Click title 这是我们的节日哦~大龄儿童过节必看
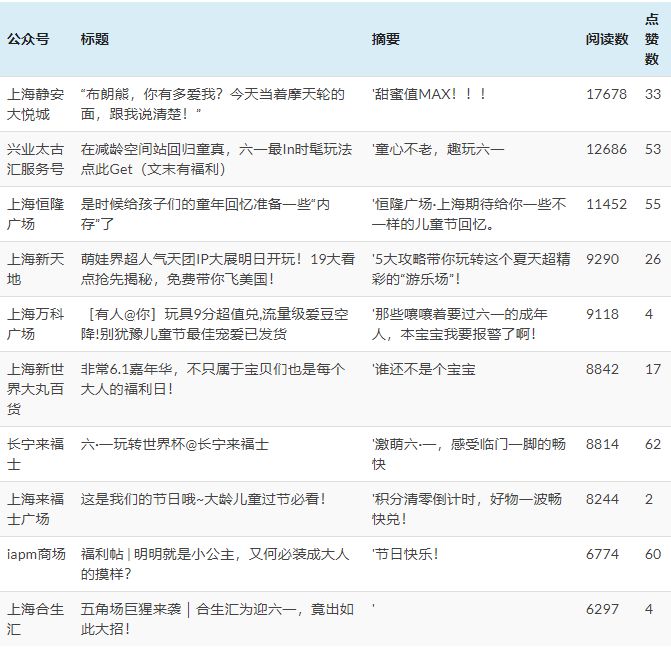Viewport: 671px width, 647px height. coord(203,499)
